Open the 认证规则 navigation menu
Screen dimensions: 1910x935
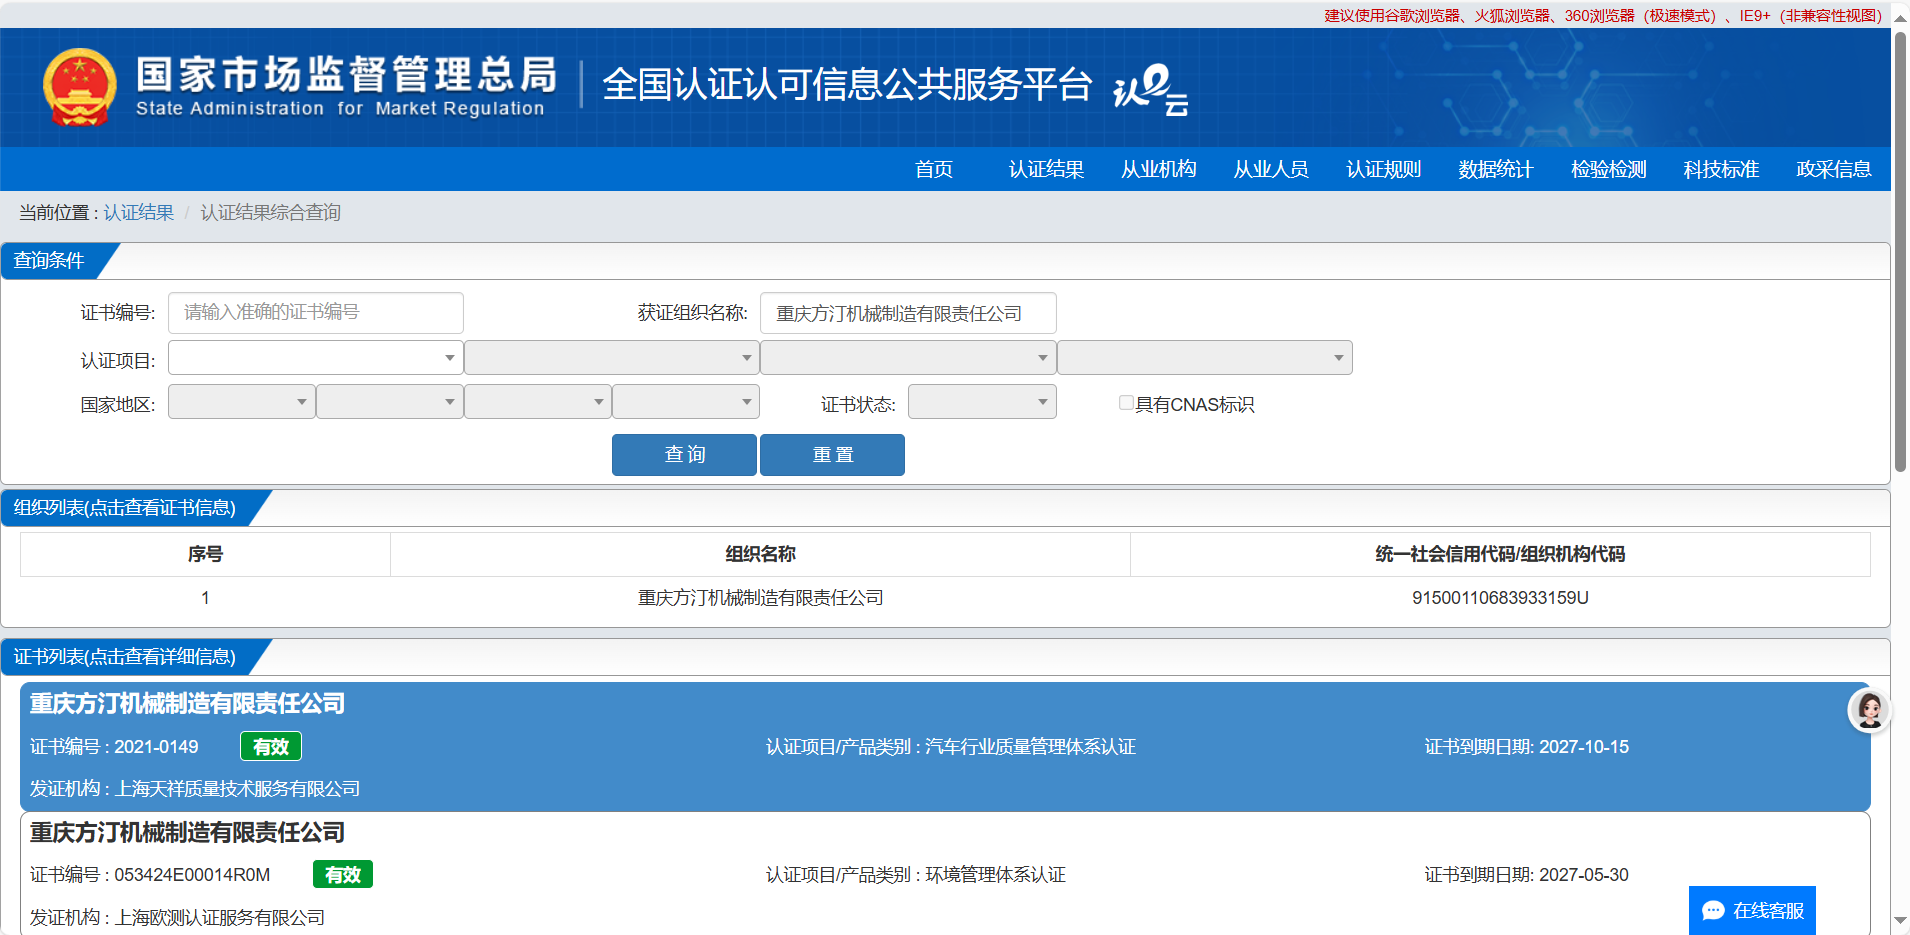pyautogui.click(x=1383, y=169)
